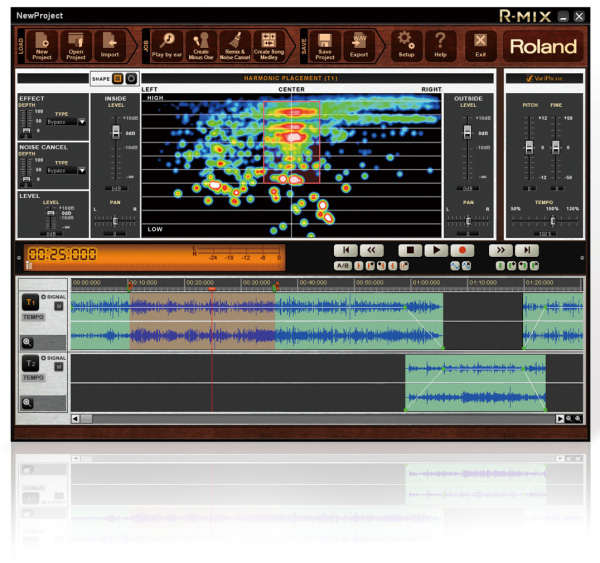Image resolution: width=600 pixels, height=563 pixels.
Task: Mute track T2 with M button
Action: click(x=59, y=367)
